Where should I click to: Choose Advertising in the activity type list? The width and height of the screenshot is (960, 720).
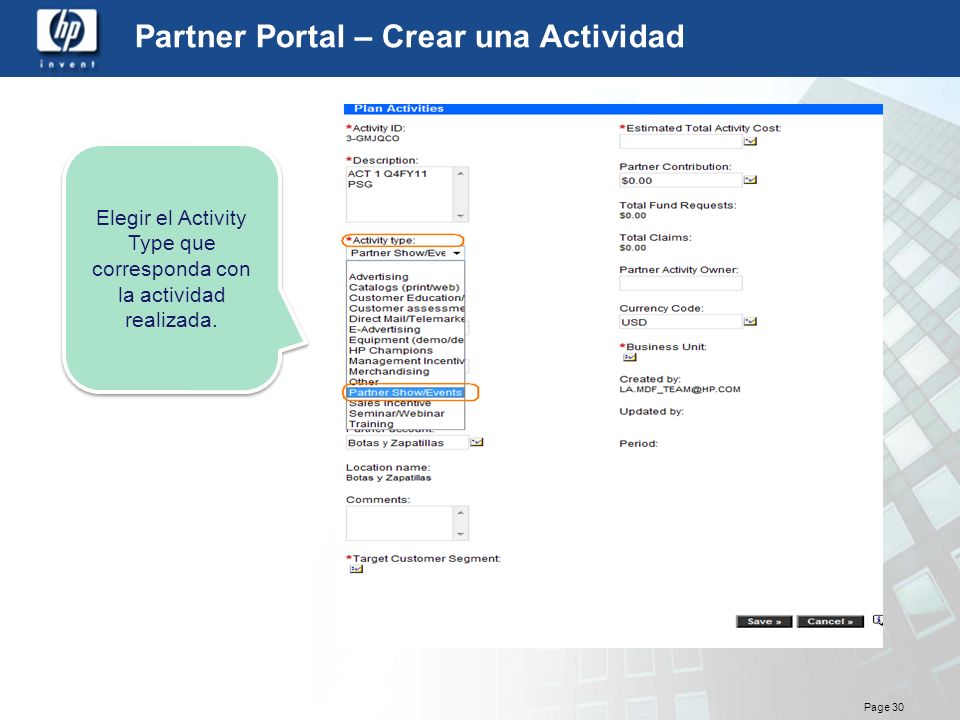[378, 277]
